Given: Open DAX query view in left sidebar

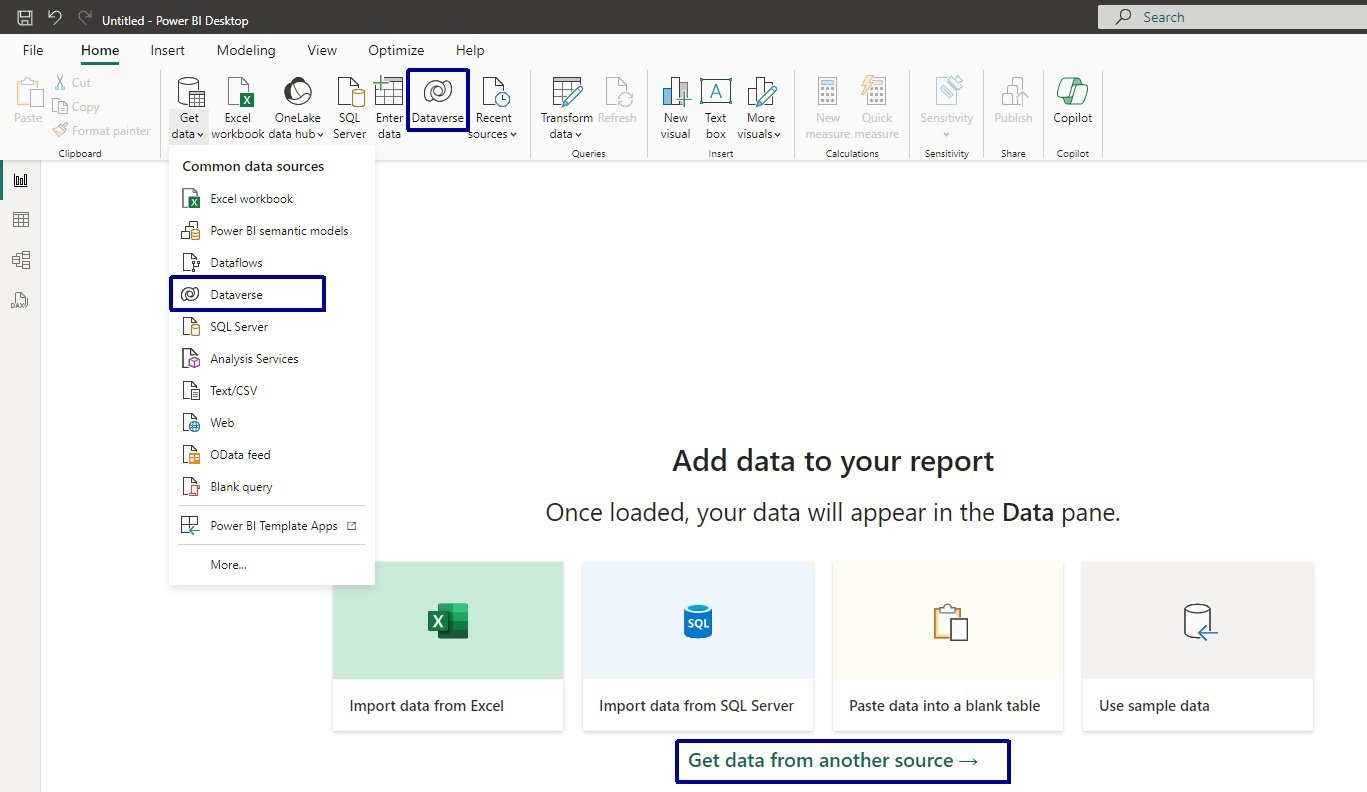Looking at the screenshot, I should (20, 300).
